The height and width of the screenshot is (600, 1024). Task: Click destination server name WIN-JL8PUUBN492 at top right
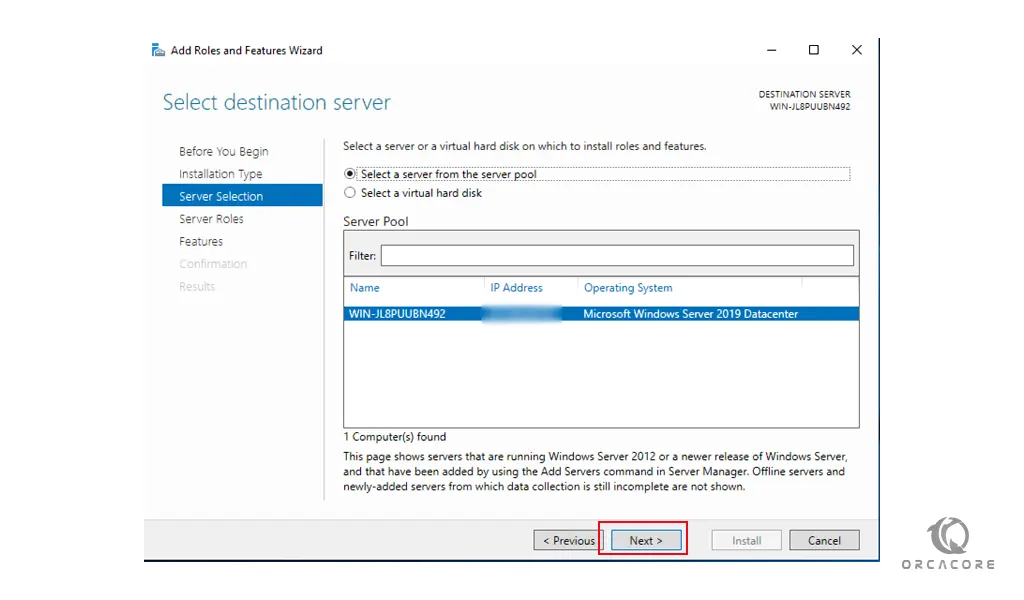(x=810, y=106)
